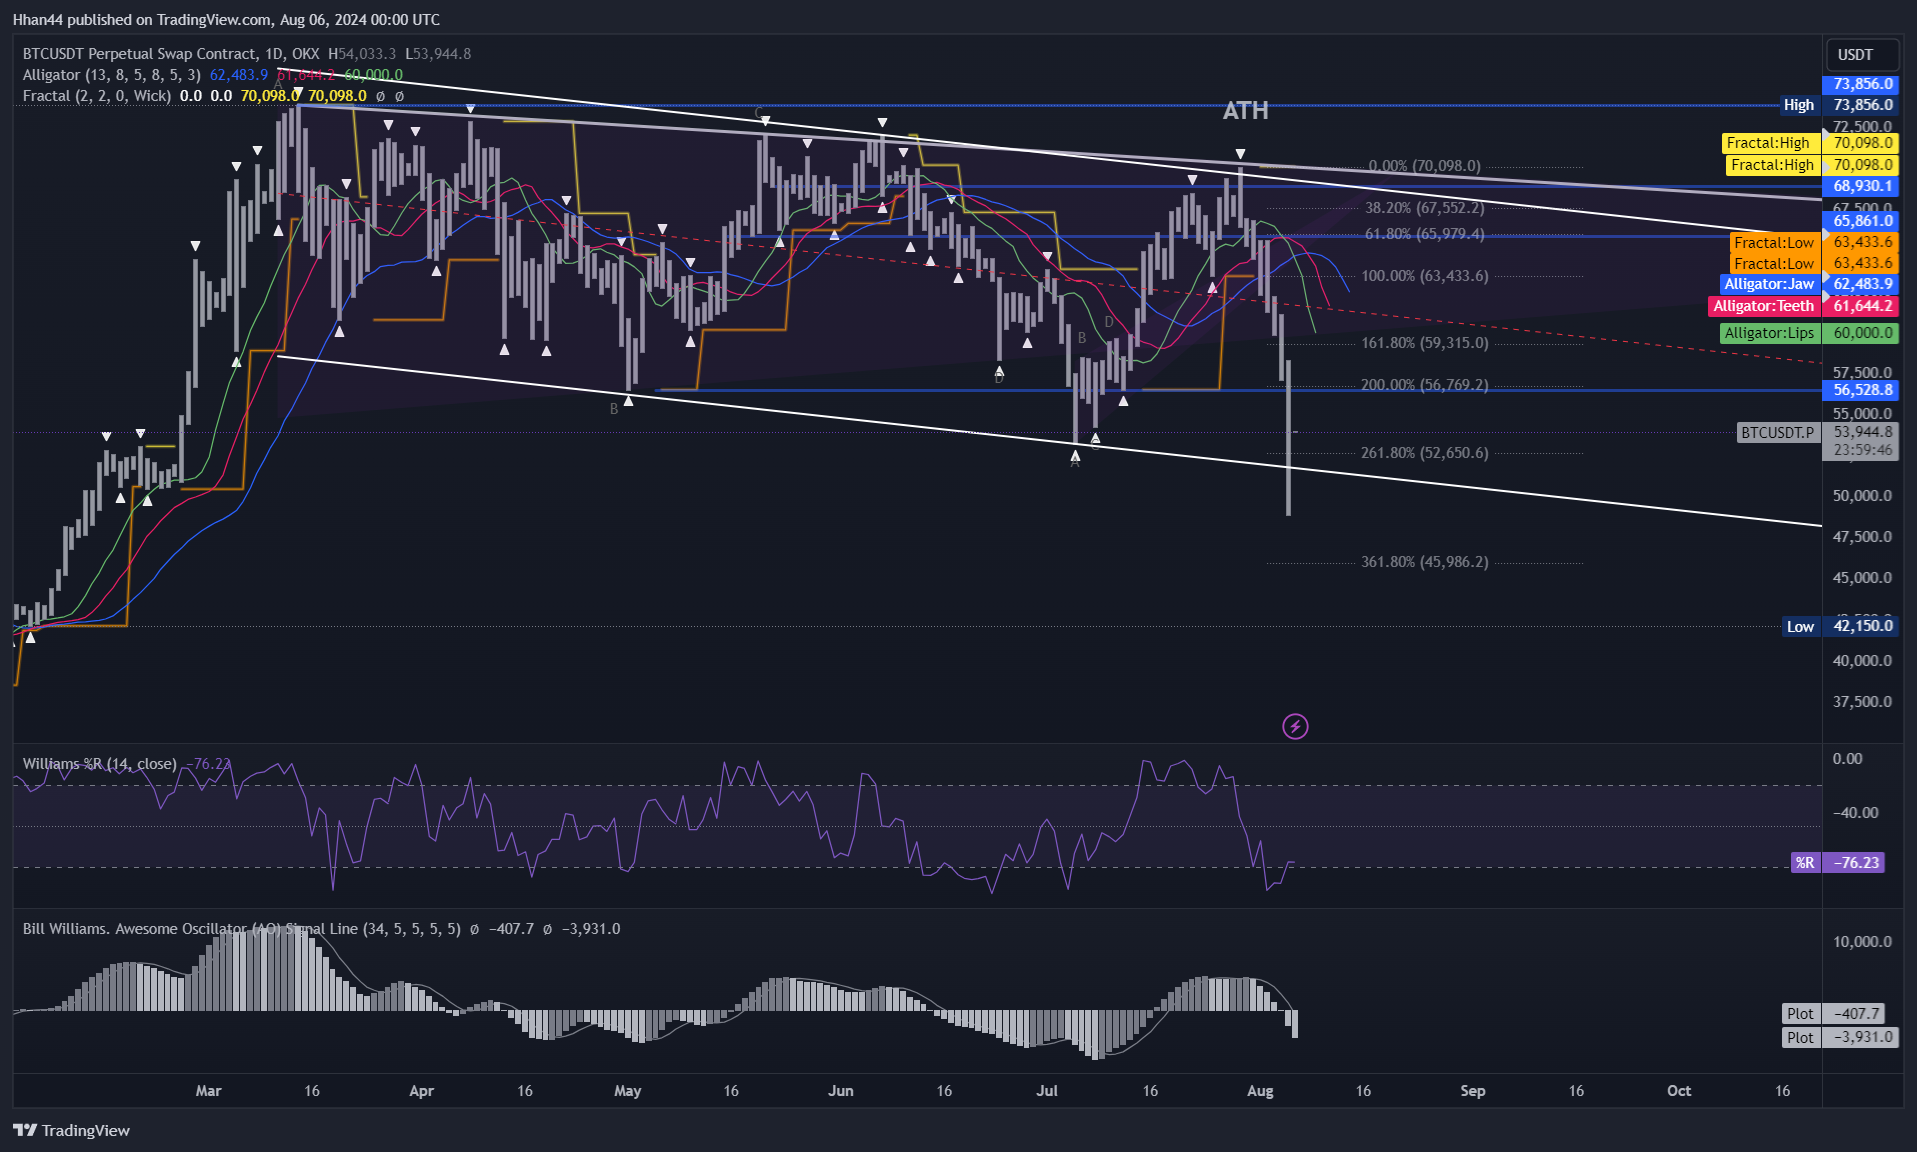This screenshot has width=1917, height=1152.
Task: Select the Alligator (13, 8, 5, 8, 5, 3) legend
Action: 111,75
